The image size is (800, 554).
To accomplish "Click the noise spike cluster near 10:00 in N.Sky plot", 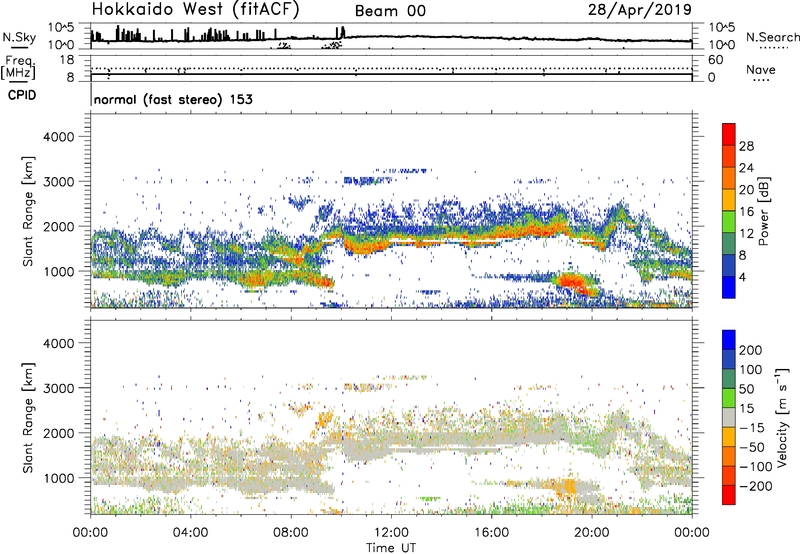I will click(340, 32).
